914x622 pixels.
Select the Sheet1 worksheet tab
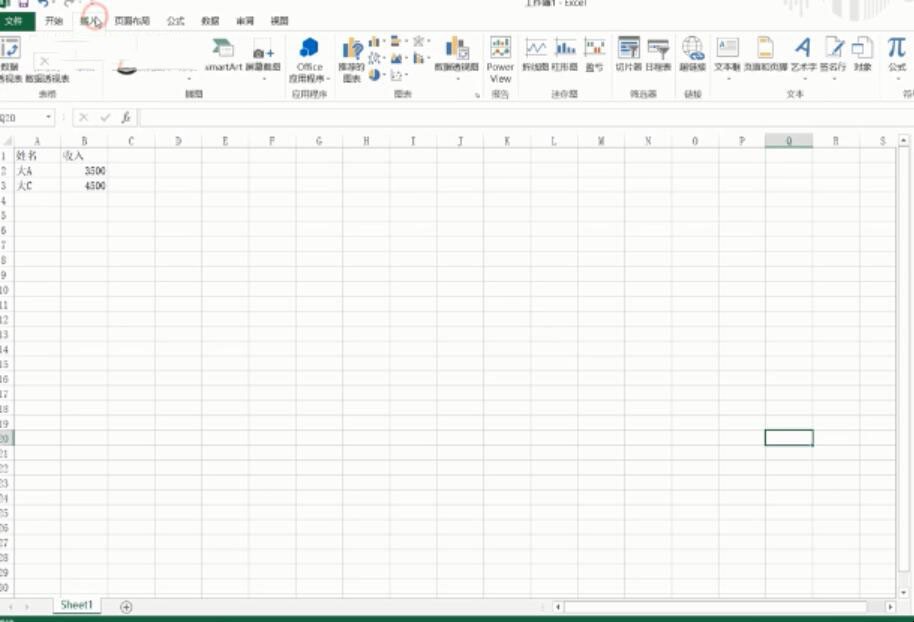tap(77, 605)
